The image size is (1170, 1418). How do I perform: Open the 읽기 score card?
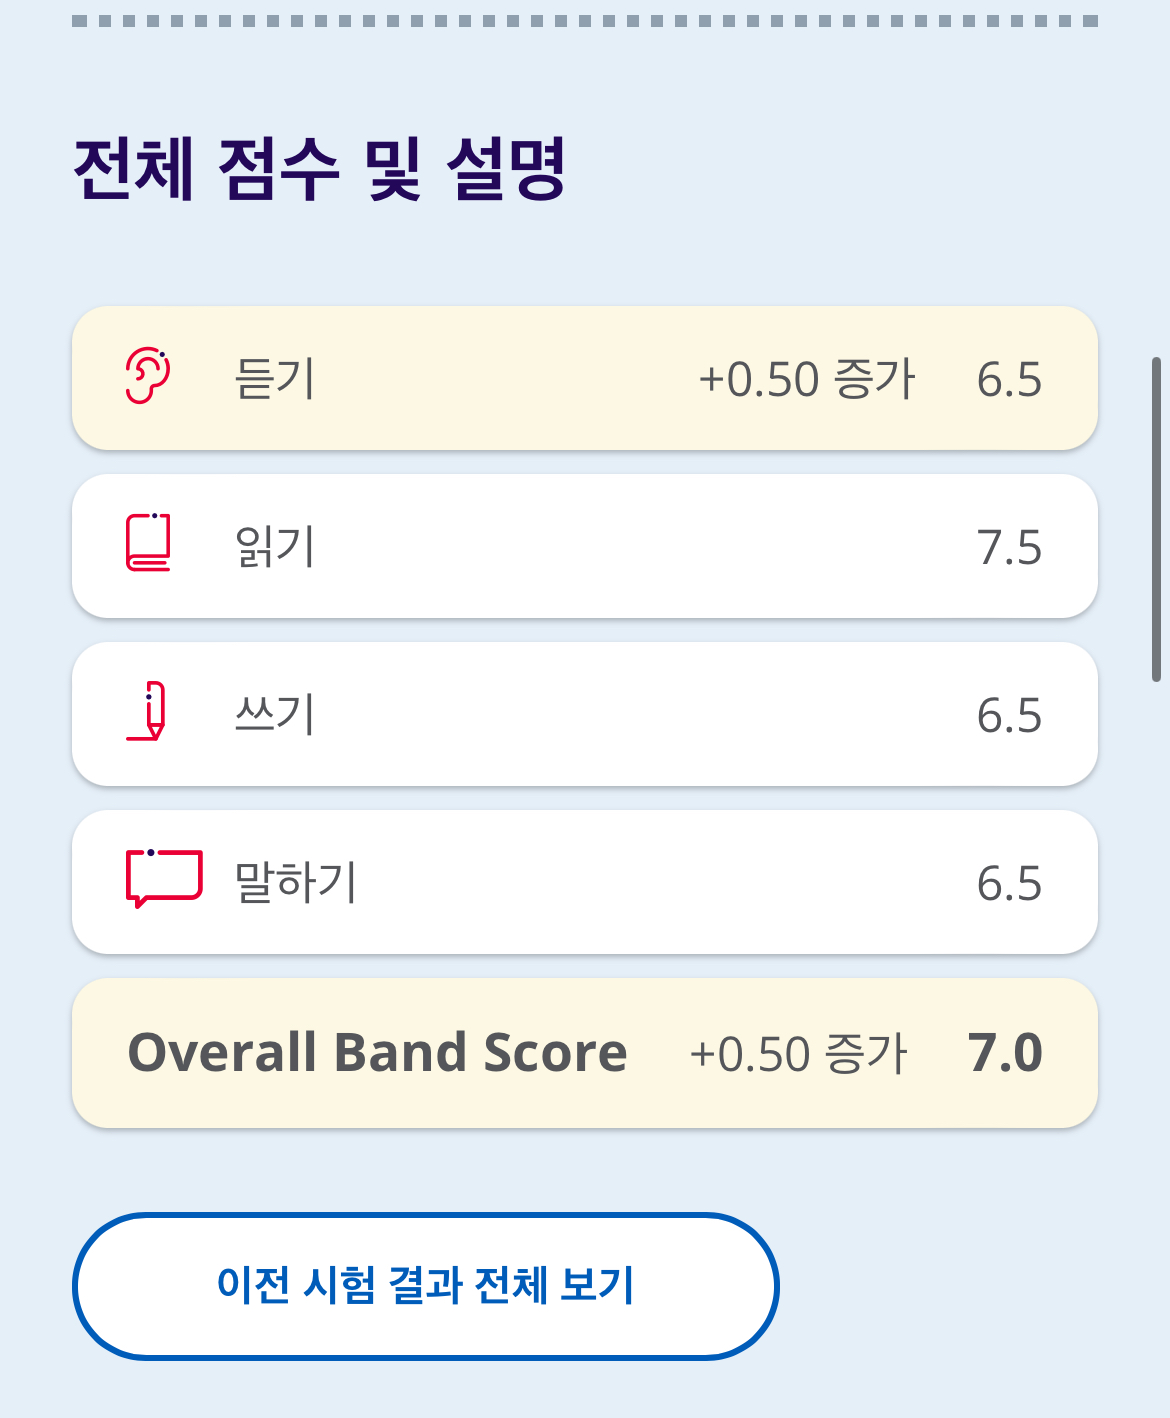[585, 546]
